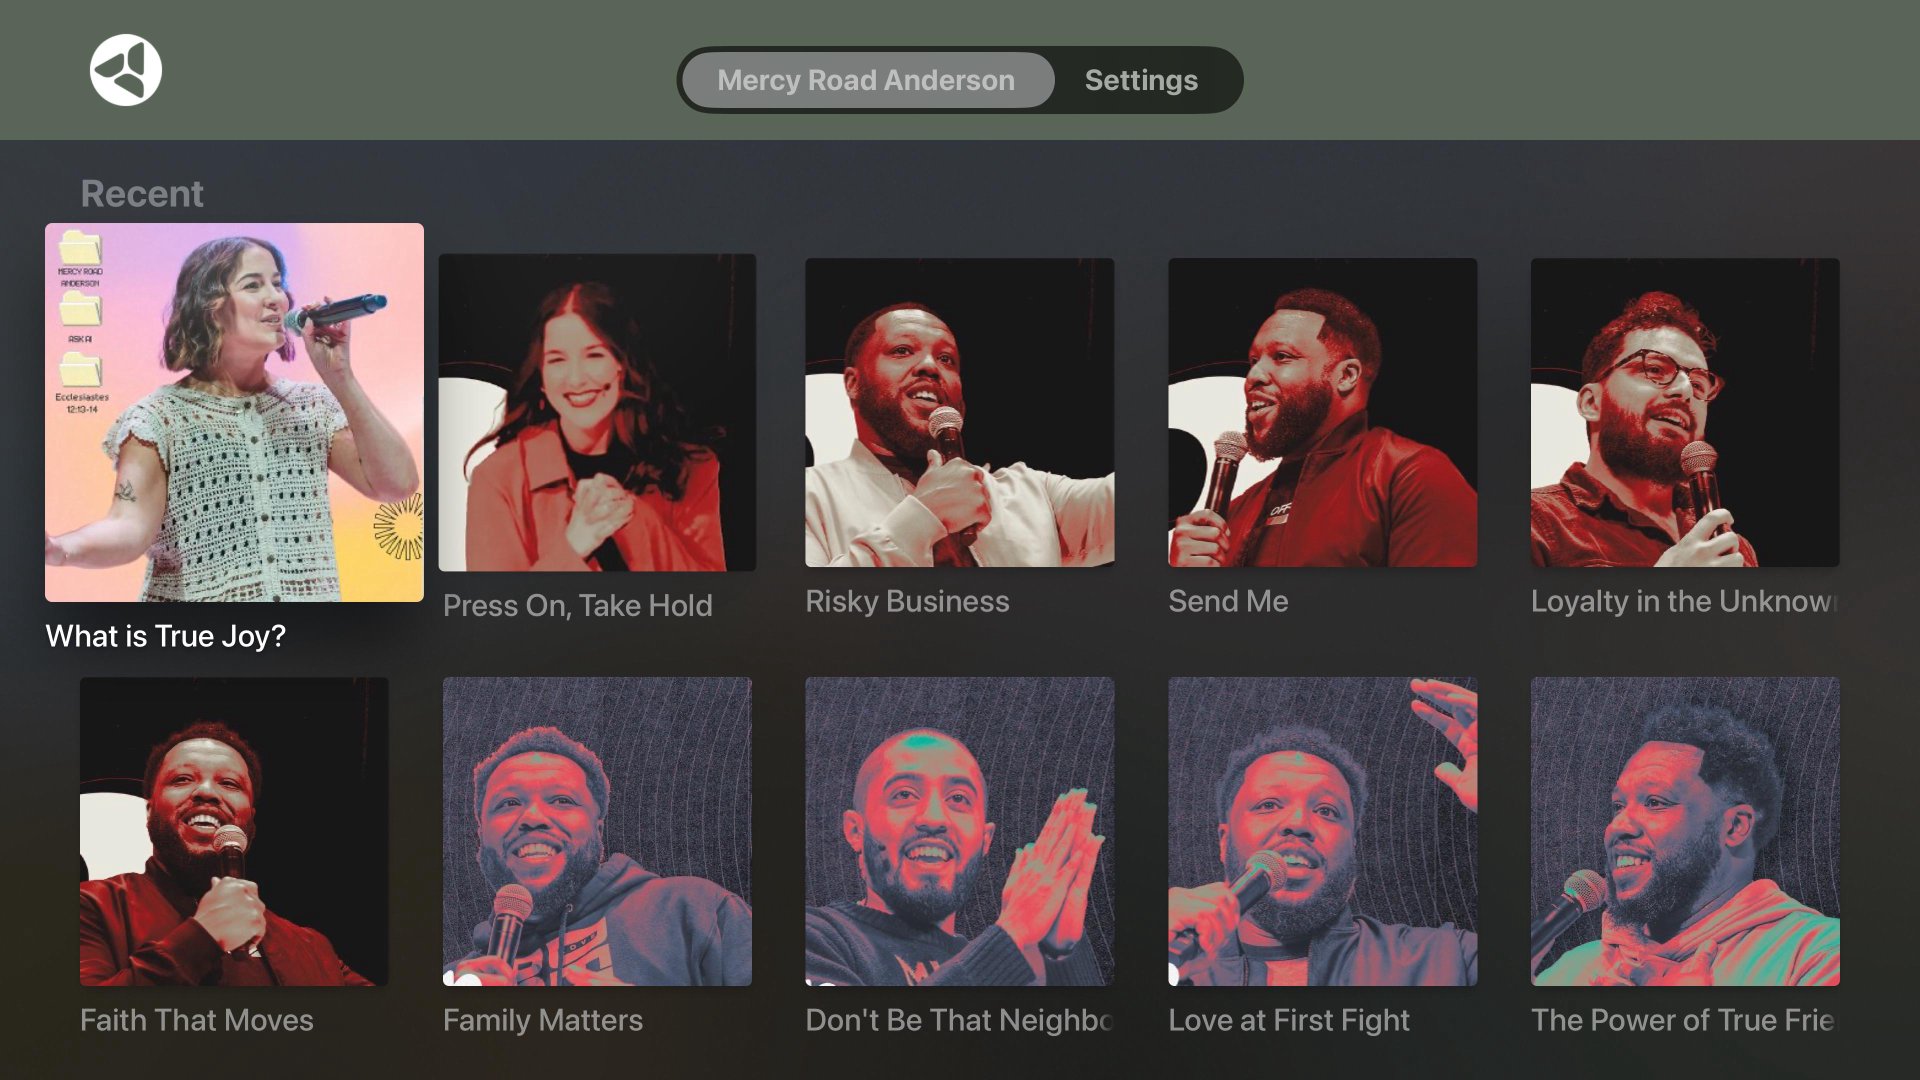Switch to the Mercy Road Anderson tab
The image size is (1920, 1080).
click(866, 80)
